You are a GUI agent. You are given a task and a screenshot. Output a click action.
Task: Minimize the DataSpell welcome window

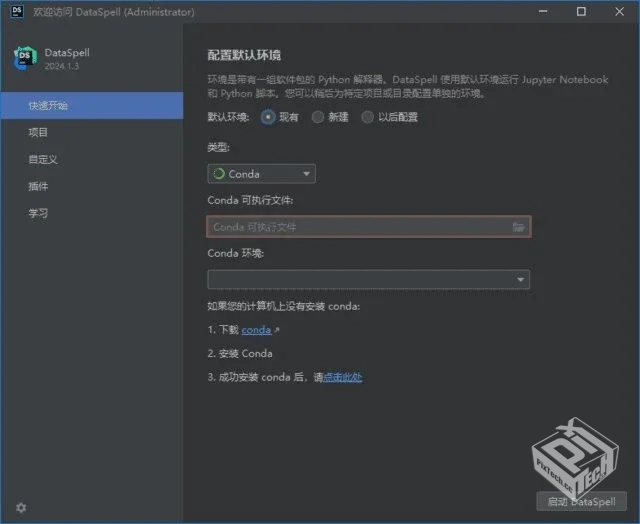click(x=543, y=11)
